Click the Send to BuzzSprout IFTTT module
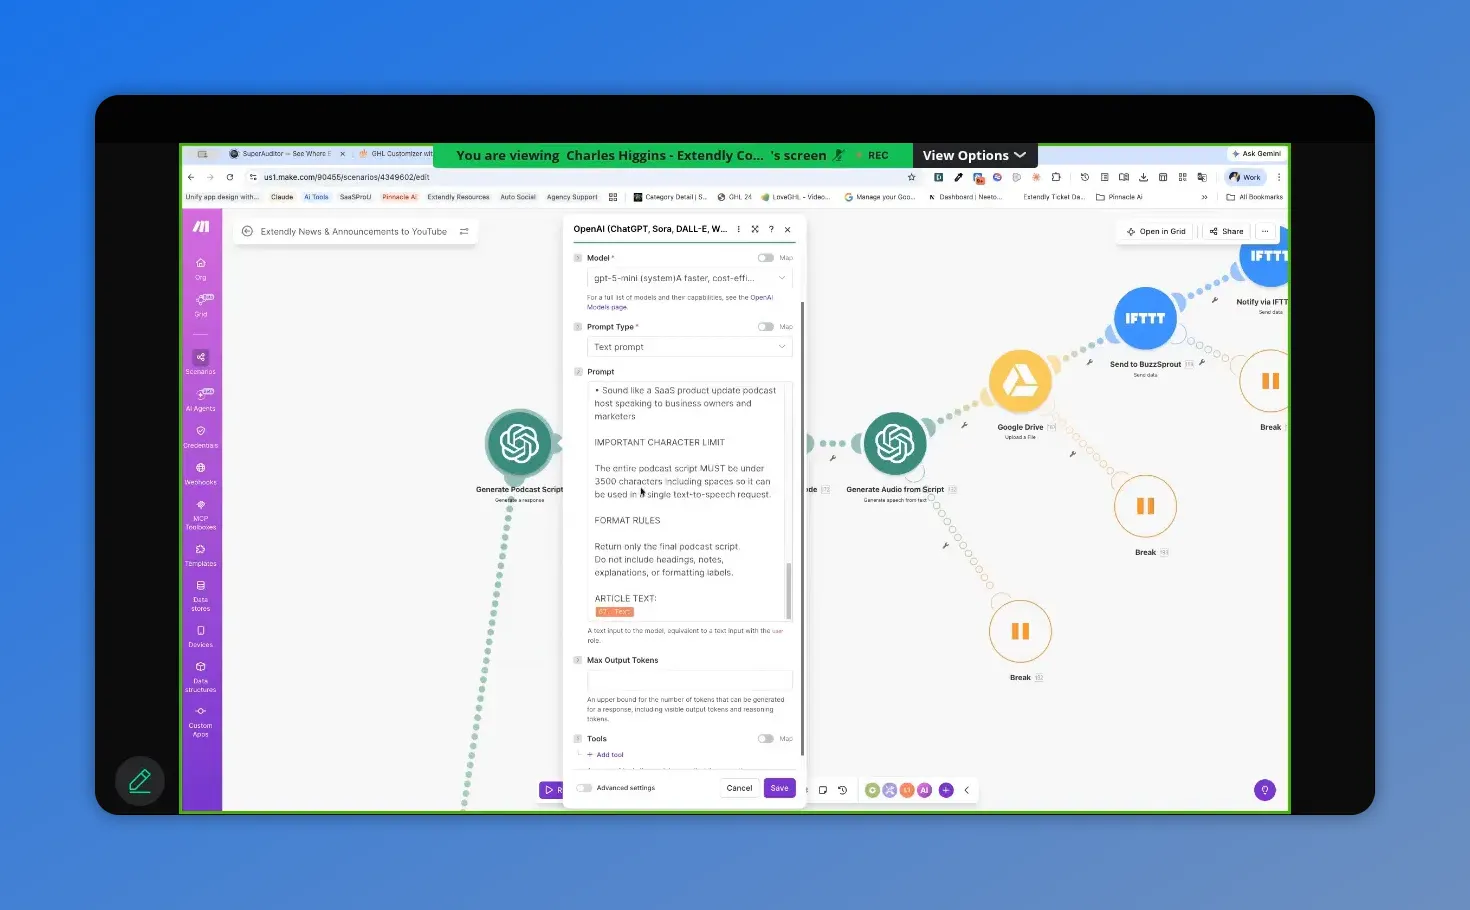 [1145, 319]
